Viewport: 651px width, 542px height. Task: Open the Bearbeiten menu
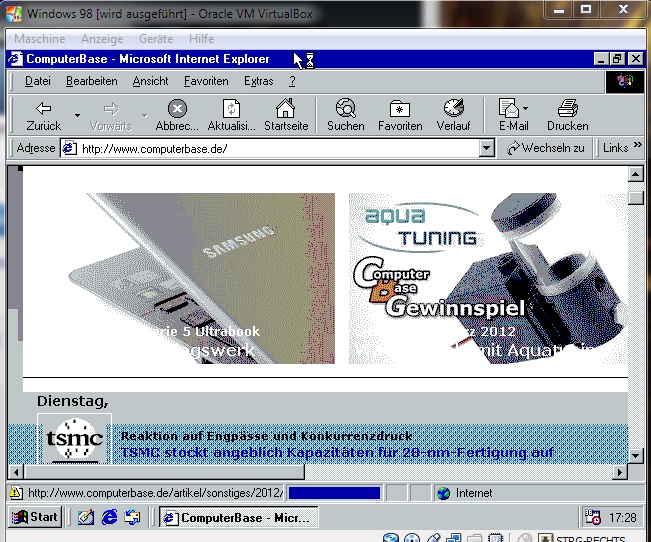click(x=92, y=81)
